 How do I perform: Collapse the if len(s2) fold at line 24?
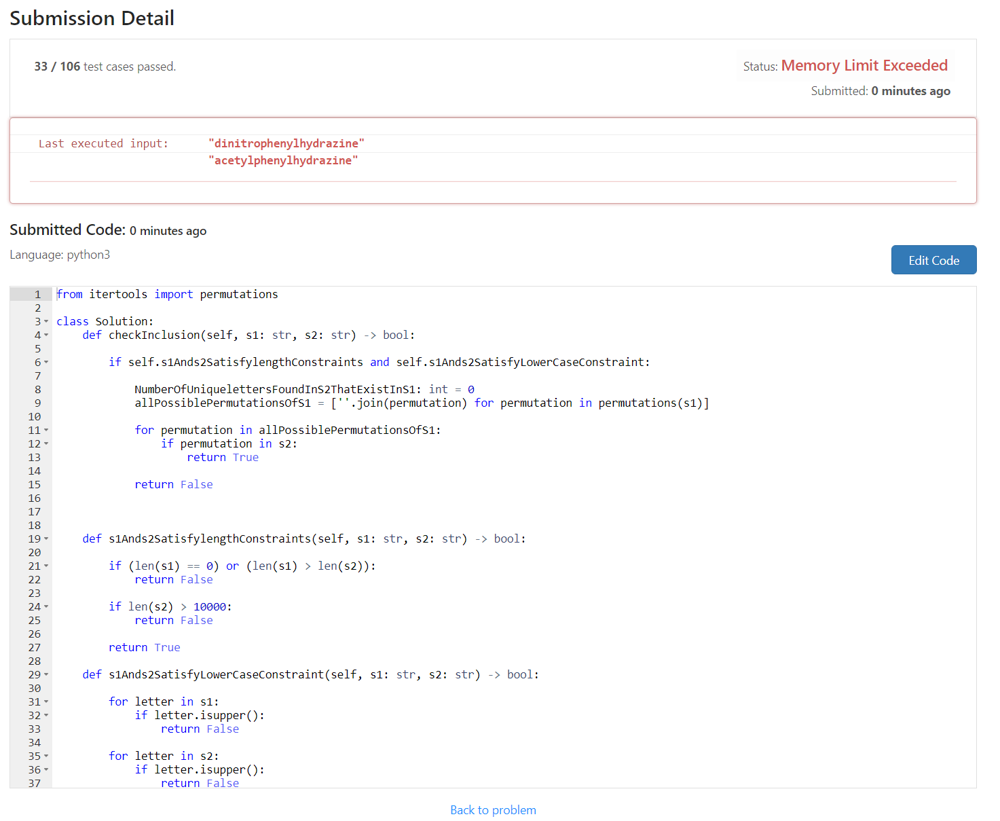point(46,607)
